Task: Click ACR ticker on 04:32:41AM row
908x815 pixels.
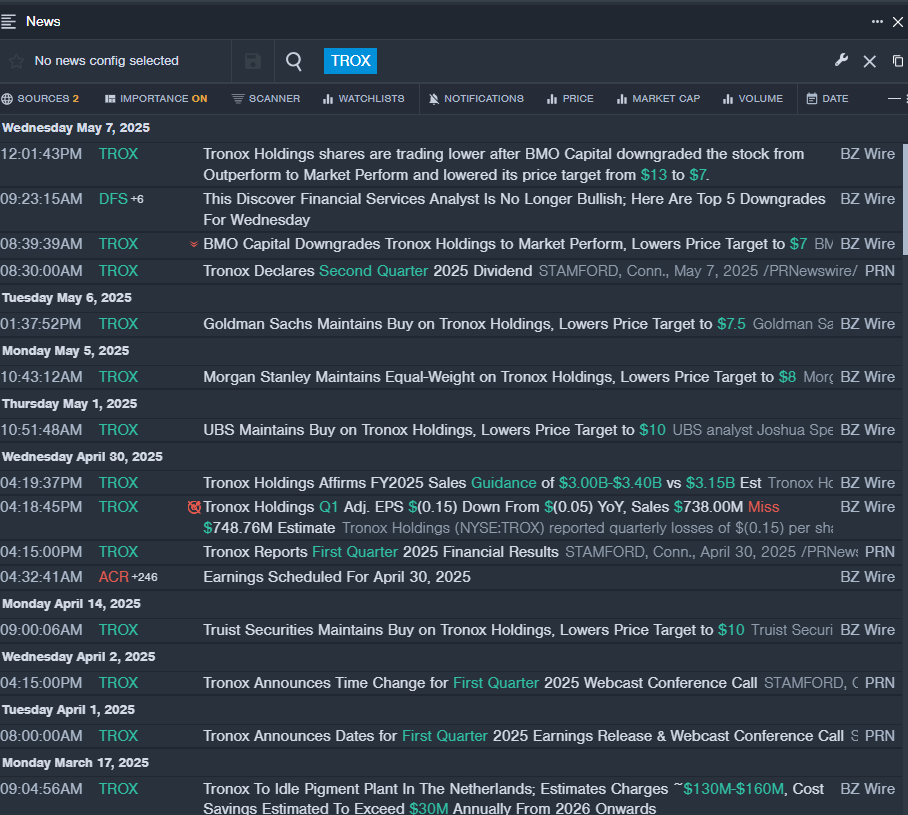Action: pos(114,577)
